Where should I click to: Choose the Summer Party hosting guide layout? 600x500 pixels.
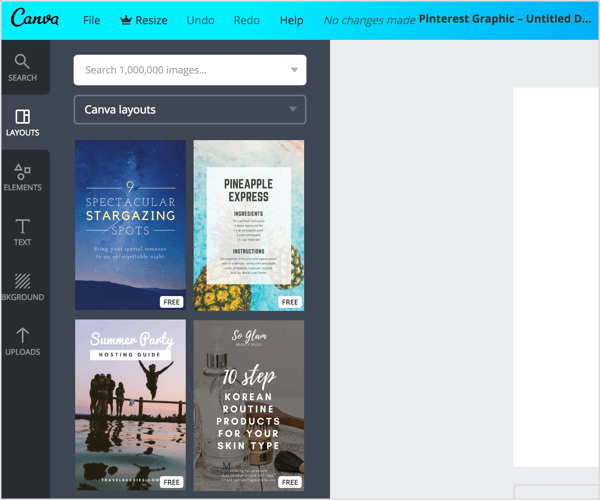click(x=130, y=405)
